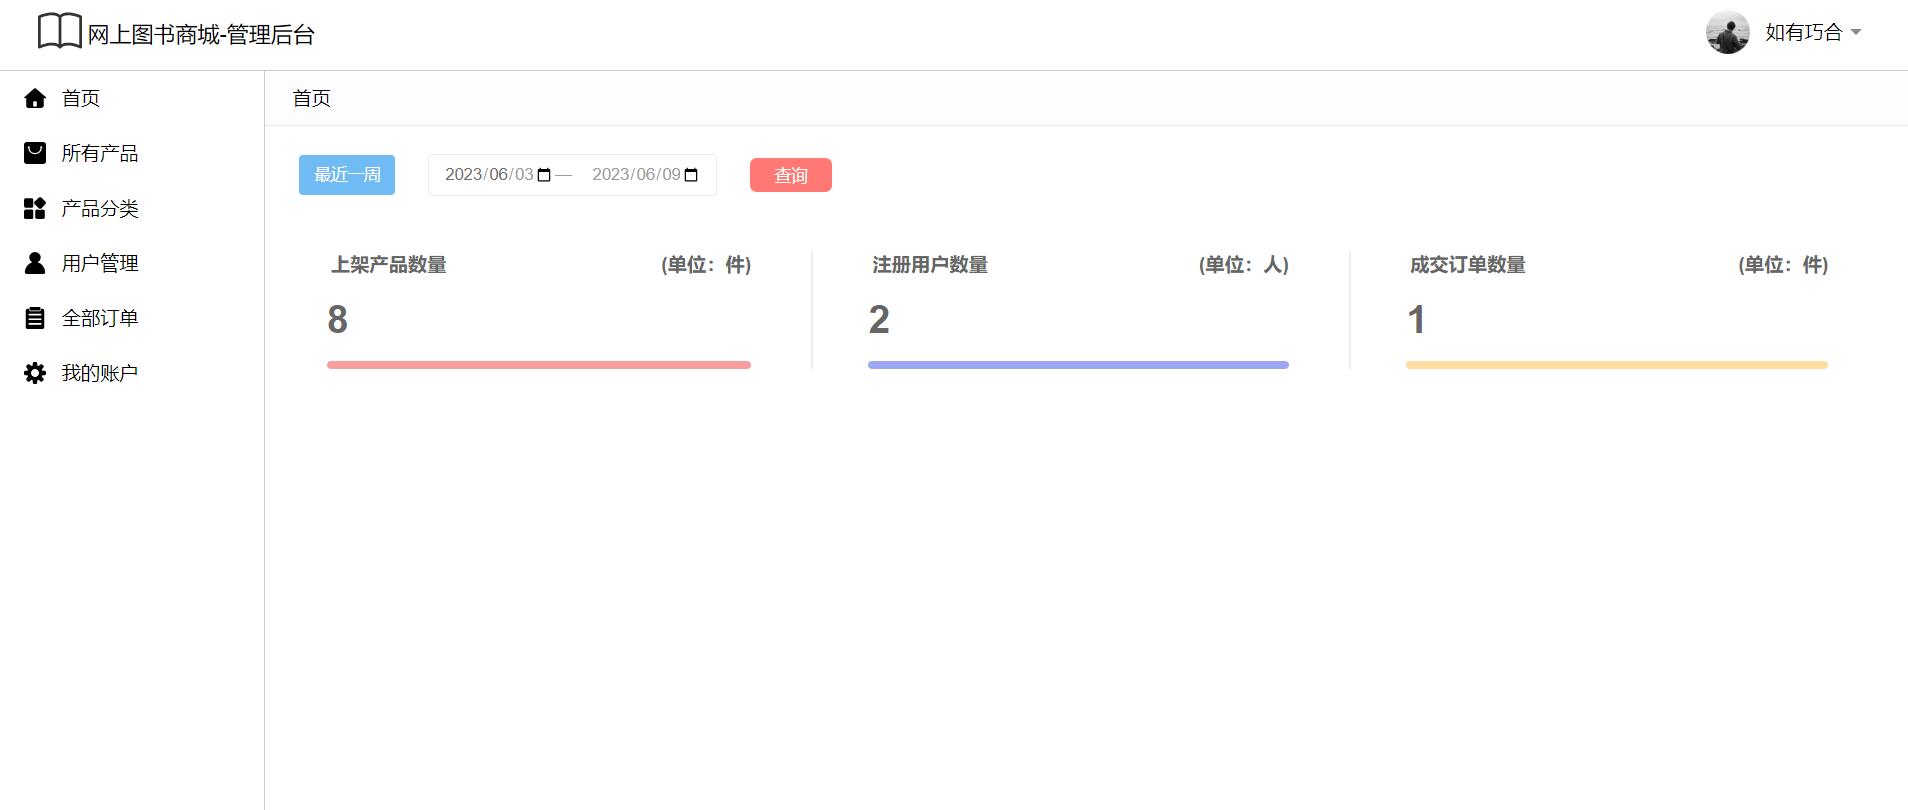Screen dimensions: 1908x810
Task: Click the 上架产品数量 label
Action: pos(389,265)
